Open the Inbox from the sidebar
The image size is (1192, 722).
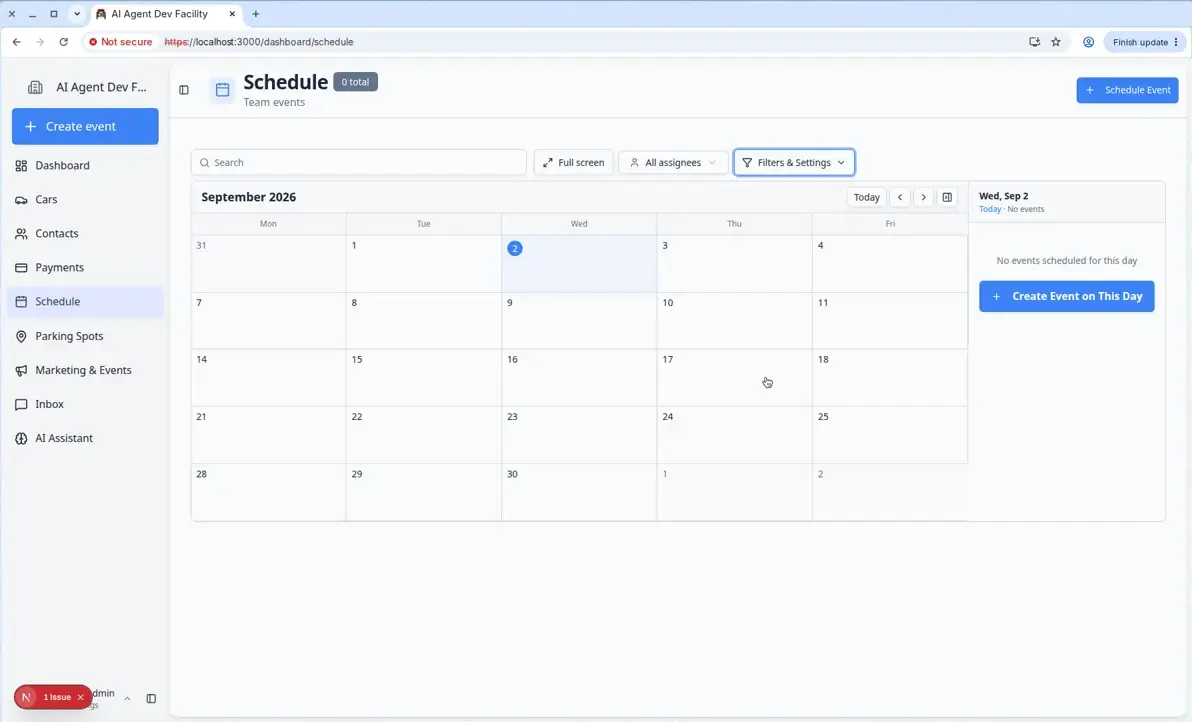[85, 404]
